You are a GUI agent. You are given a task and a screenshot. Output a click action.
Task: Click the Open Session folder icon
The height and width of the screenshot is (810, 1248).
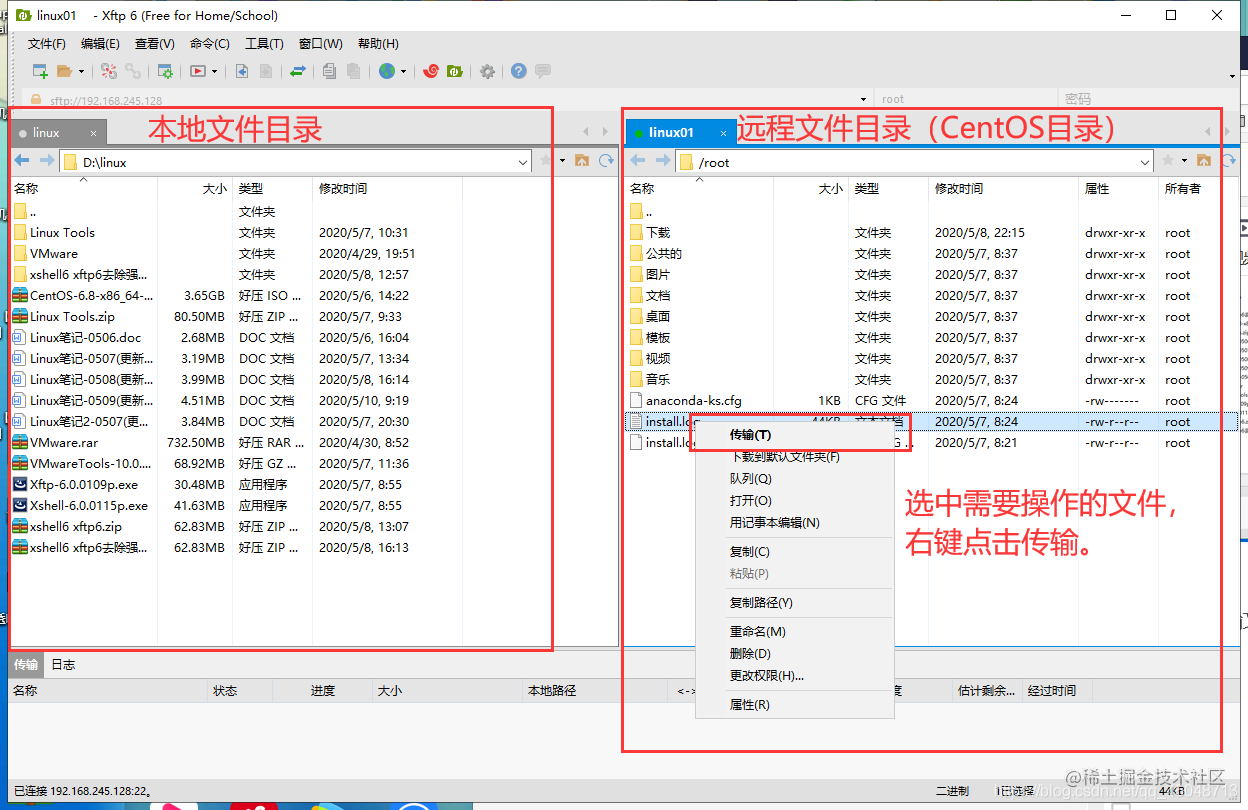[x=65, y=71]
